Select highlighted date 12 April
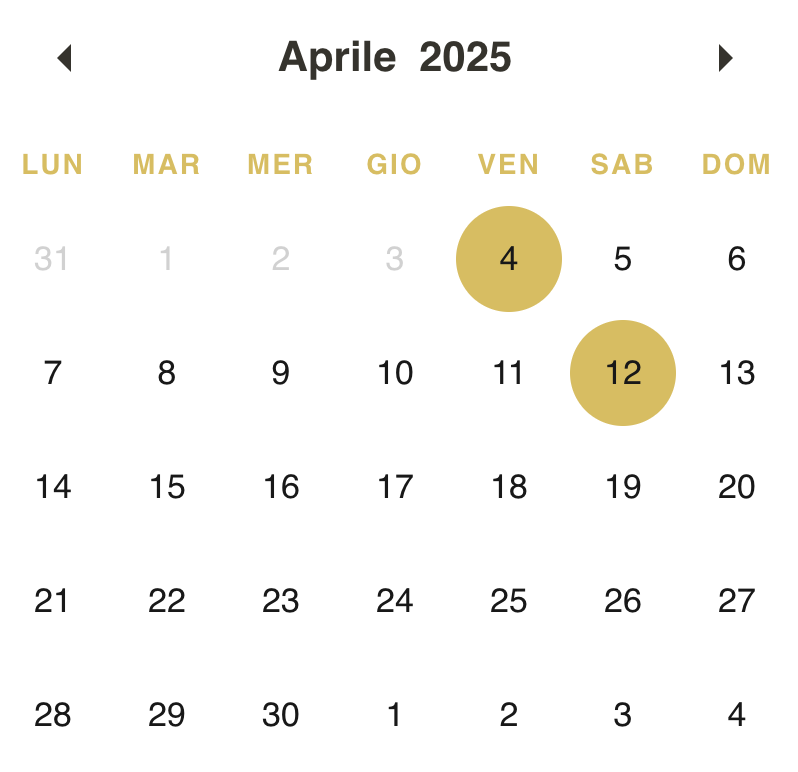 point(623,373)
